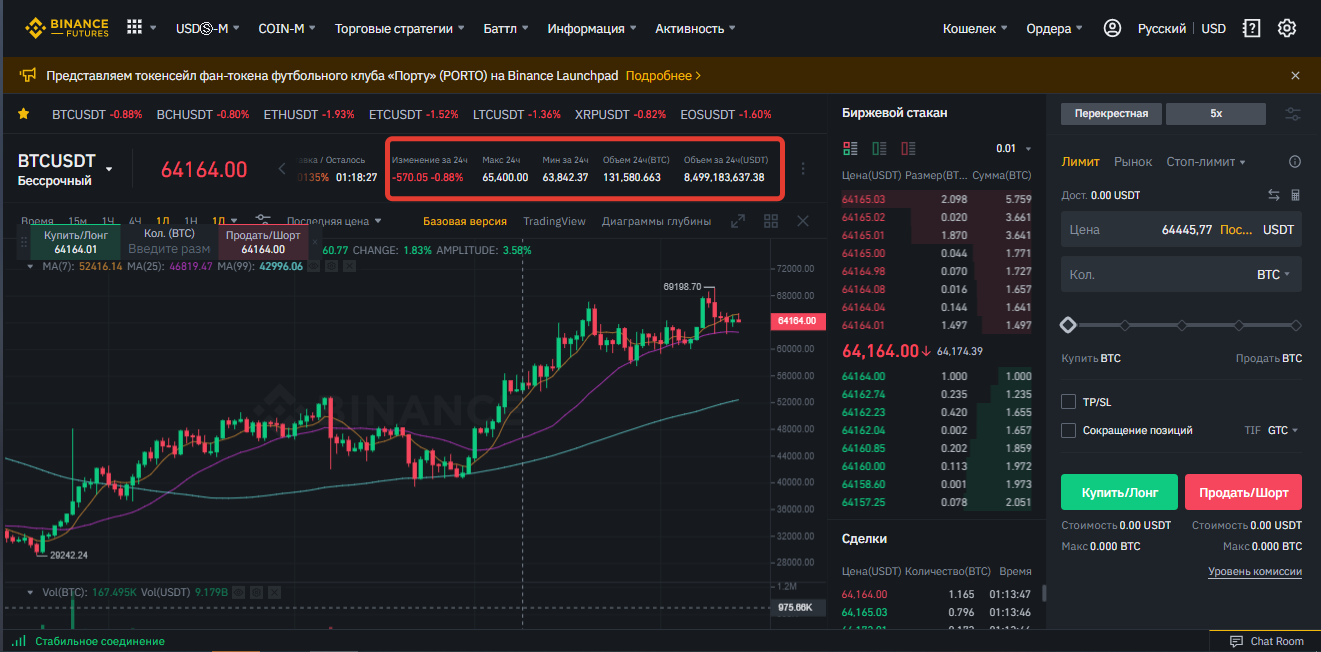Viewport: 1321px width, 652px height.
Task: Go to Binance Futures logo home
Action: click(x=67, y=28)
